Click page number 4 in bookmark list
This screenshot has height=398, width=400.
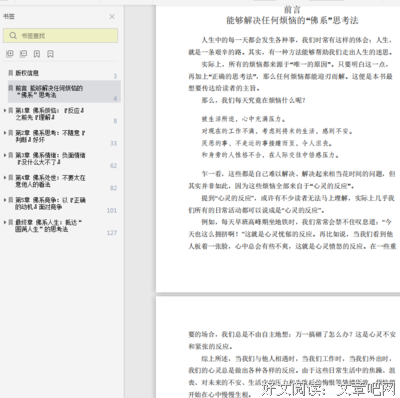[115, 98]
